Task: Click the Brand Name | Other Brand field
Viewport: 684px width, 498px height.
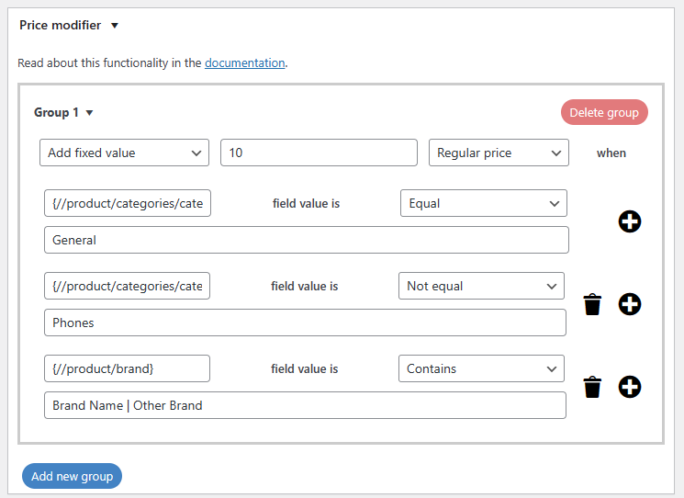Action: 305,405
